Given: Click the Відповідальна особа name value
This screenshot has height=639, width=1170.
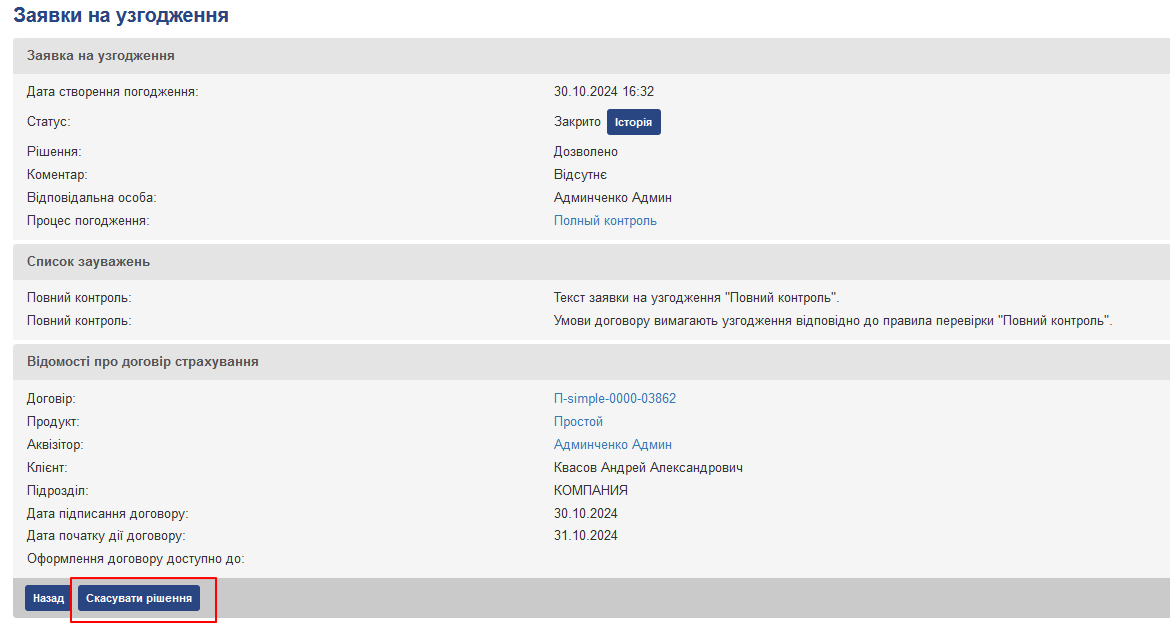Looking at the screenshot, I should (x=612, y=198).
